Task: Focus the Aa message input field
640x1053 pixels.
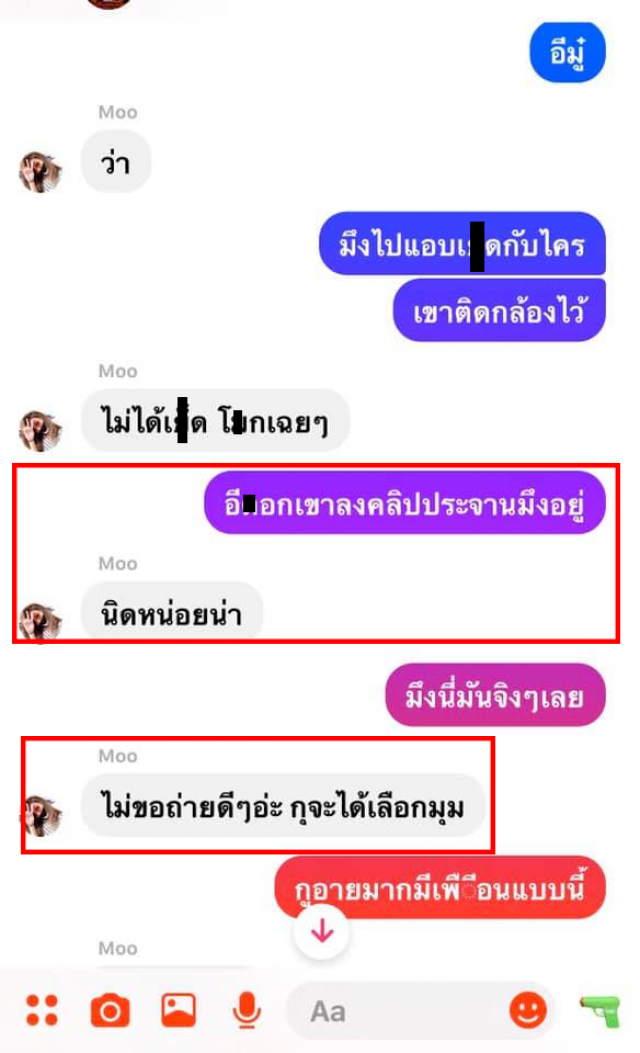Action: click(420, 1010)
